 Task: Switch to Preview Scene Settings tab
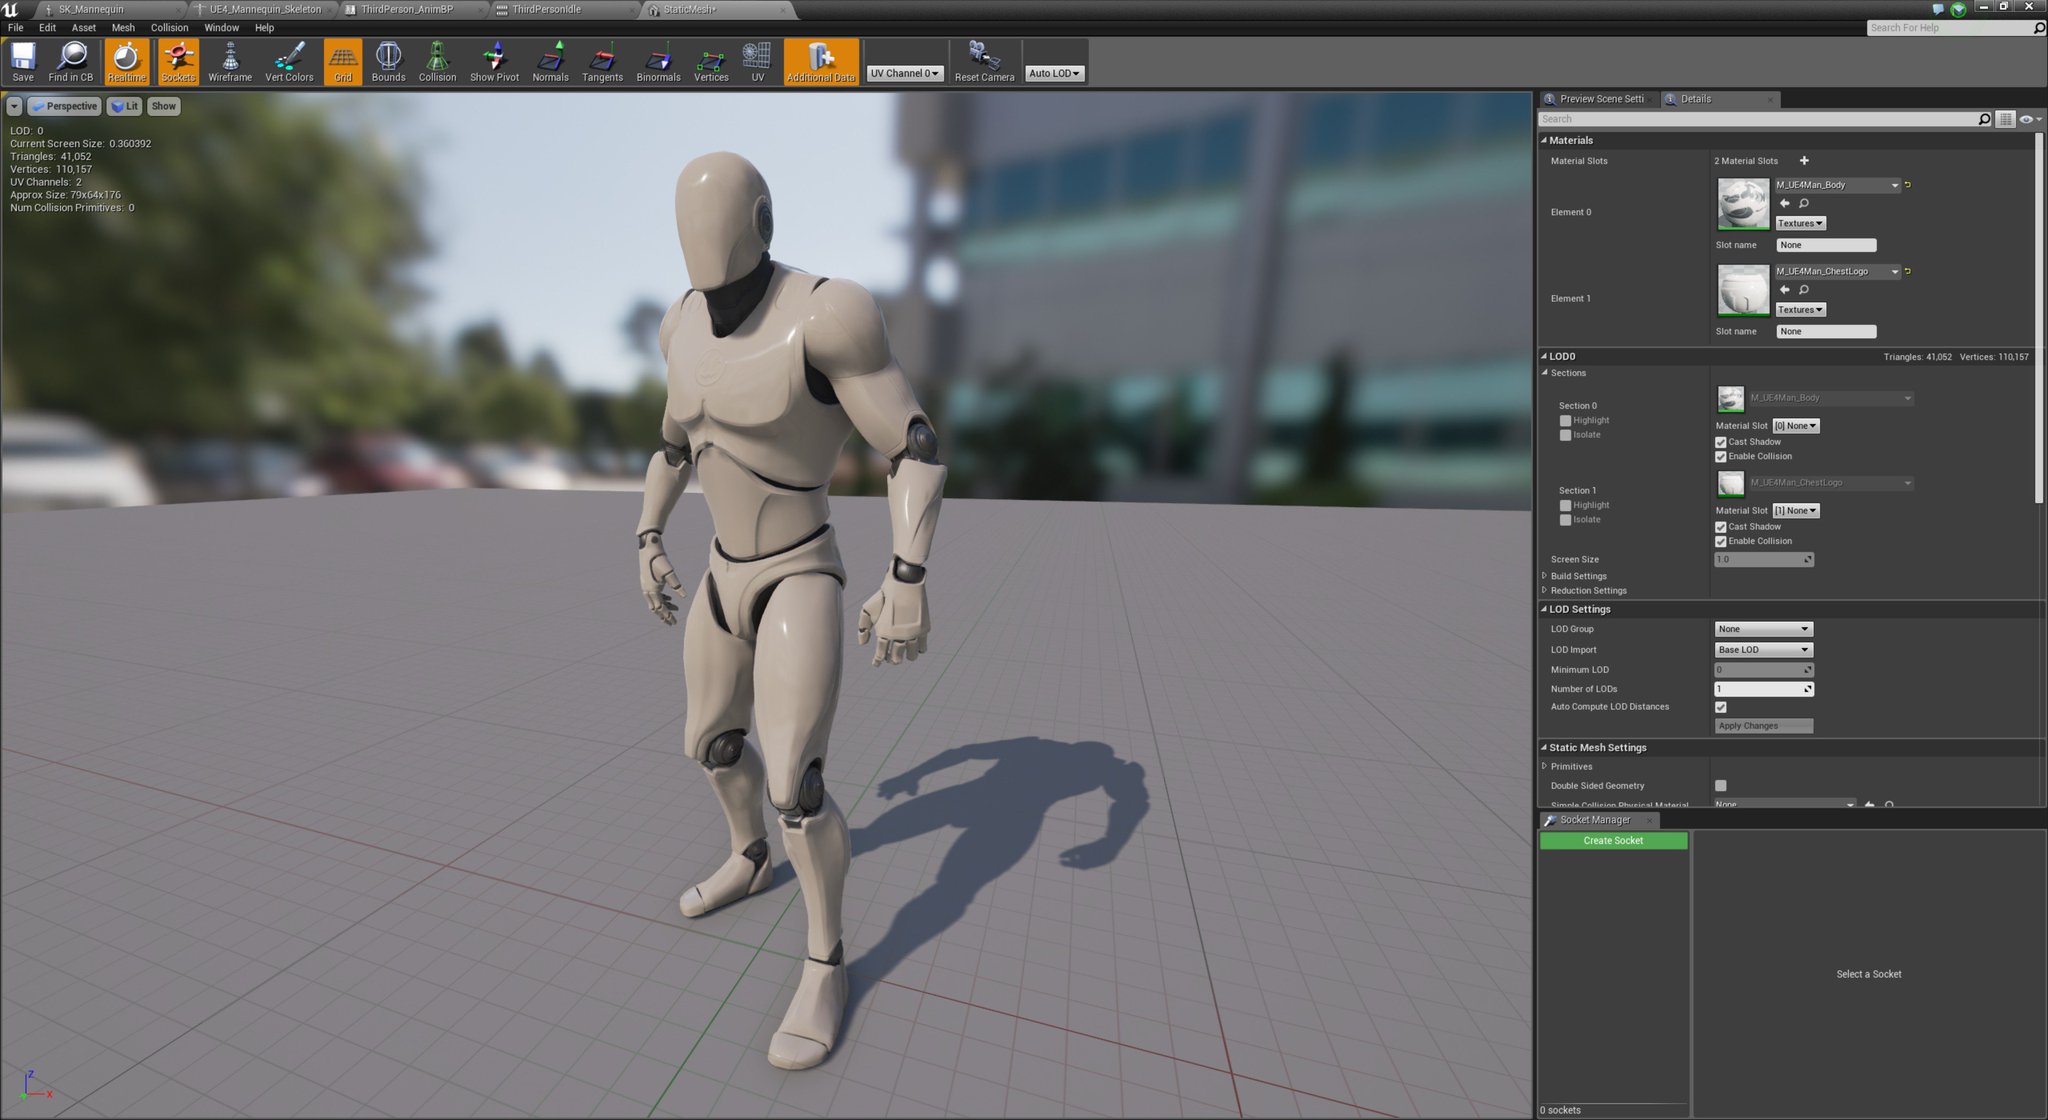pyautogui.click(x=1600, y=99)
